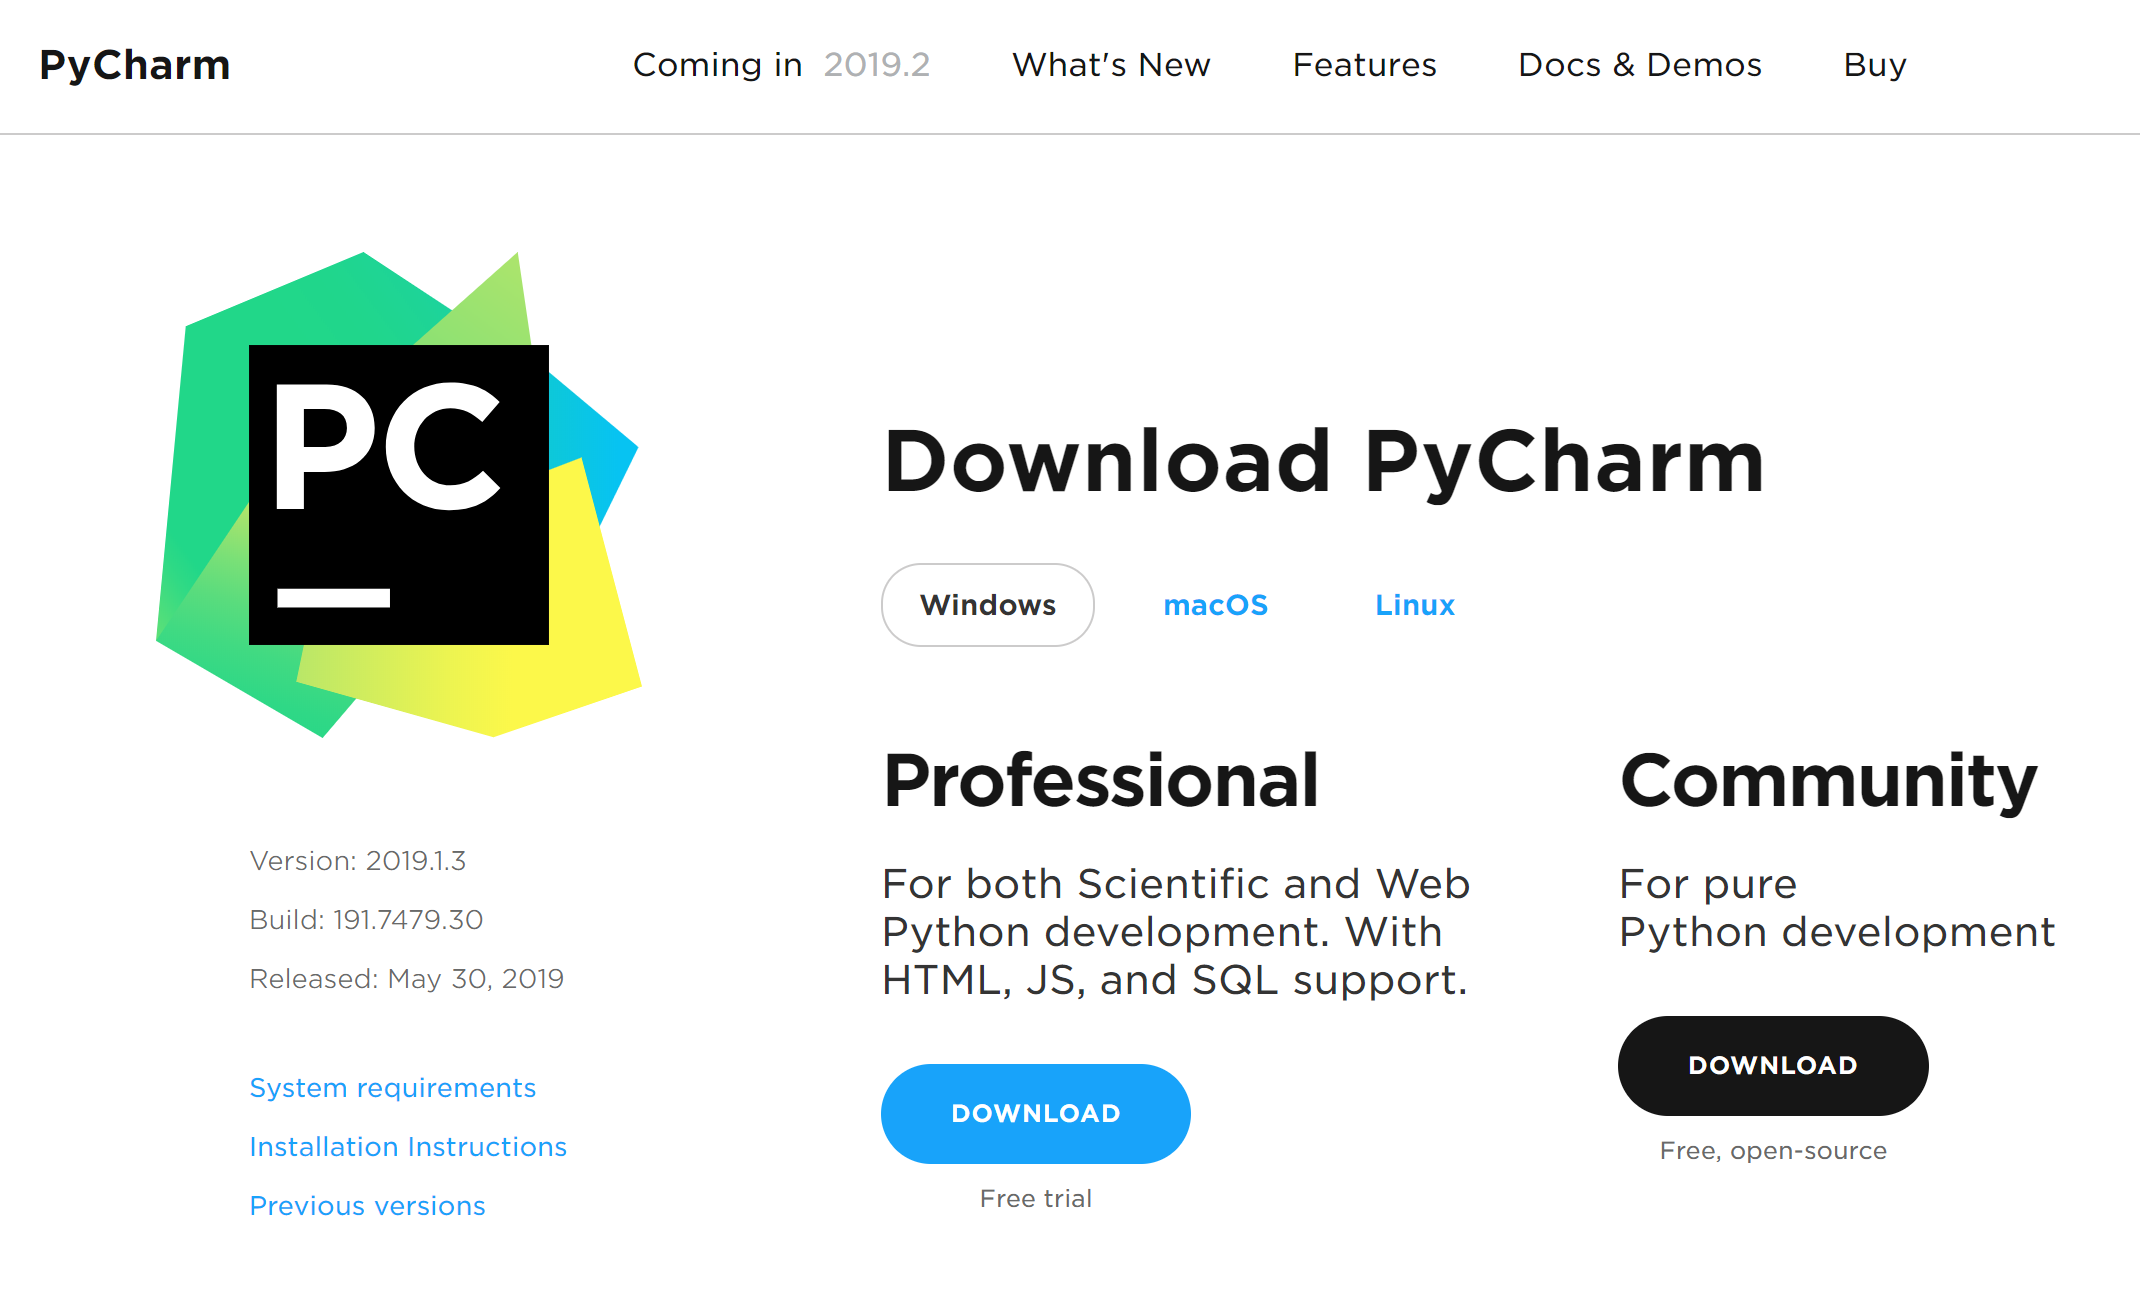Switch to the Linux downloads tab
Screen dimensions: 2140x1306
(x=1414, y=605)
